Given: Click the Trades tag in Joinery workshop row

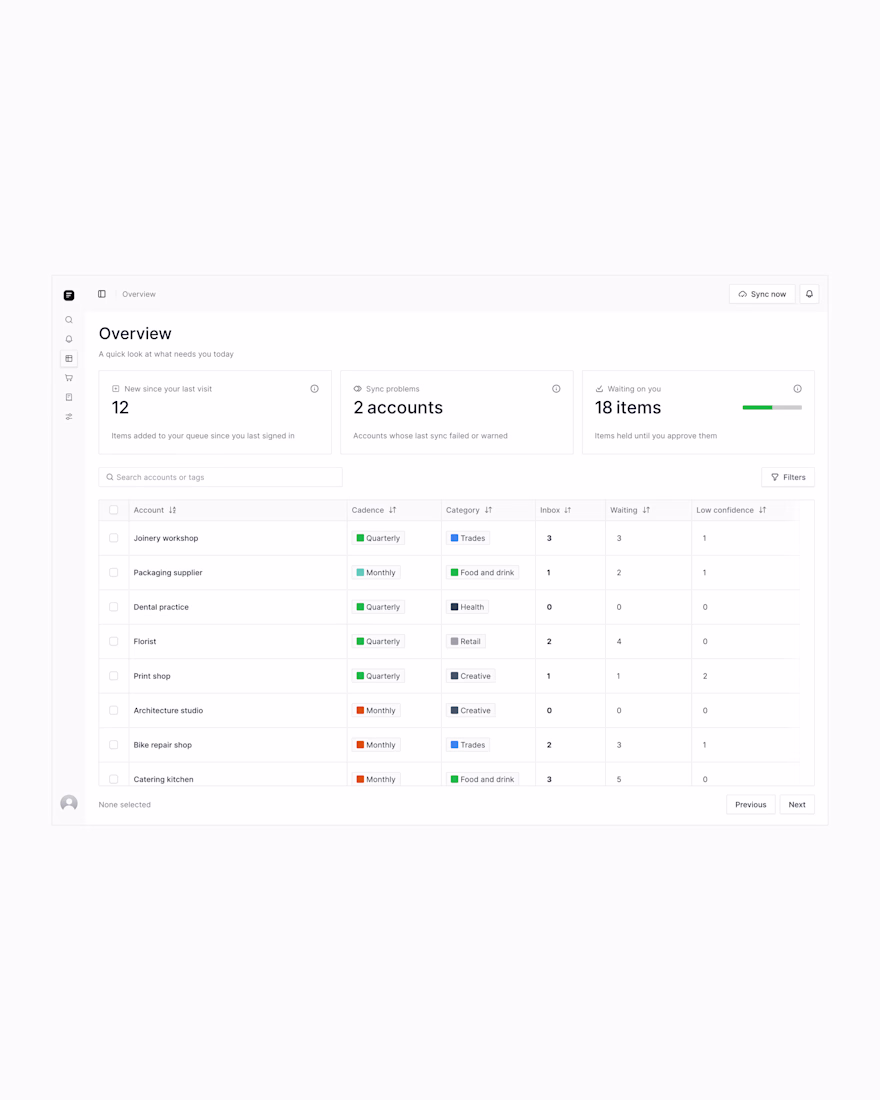Looking at the screenshot, I should (468, 538).
